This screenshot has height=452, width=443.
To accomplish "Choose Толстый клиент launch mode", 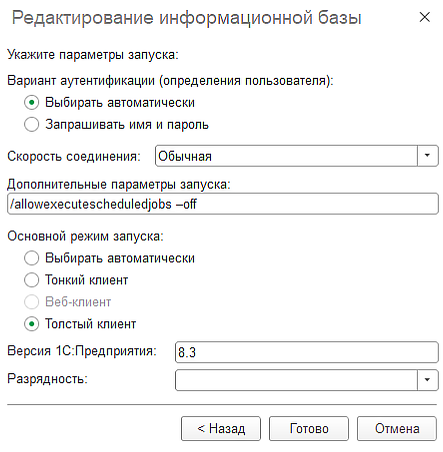I will pos(32,324).
